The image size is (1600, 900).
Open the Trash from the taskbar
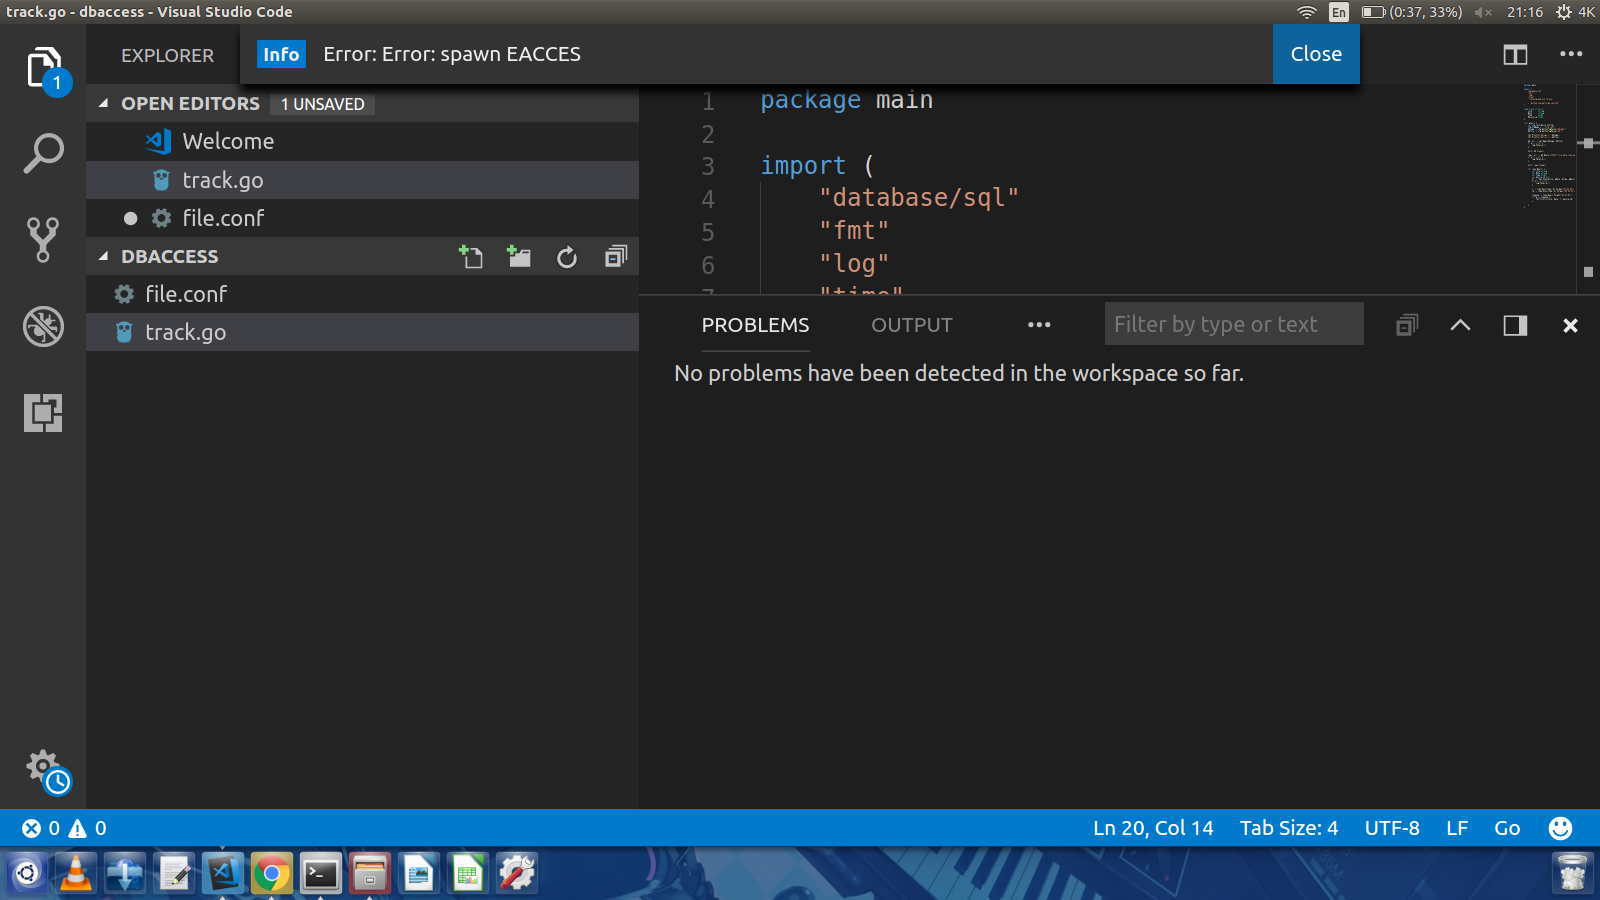point(1572,873)
